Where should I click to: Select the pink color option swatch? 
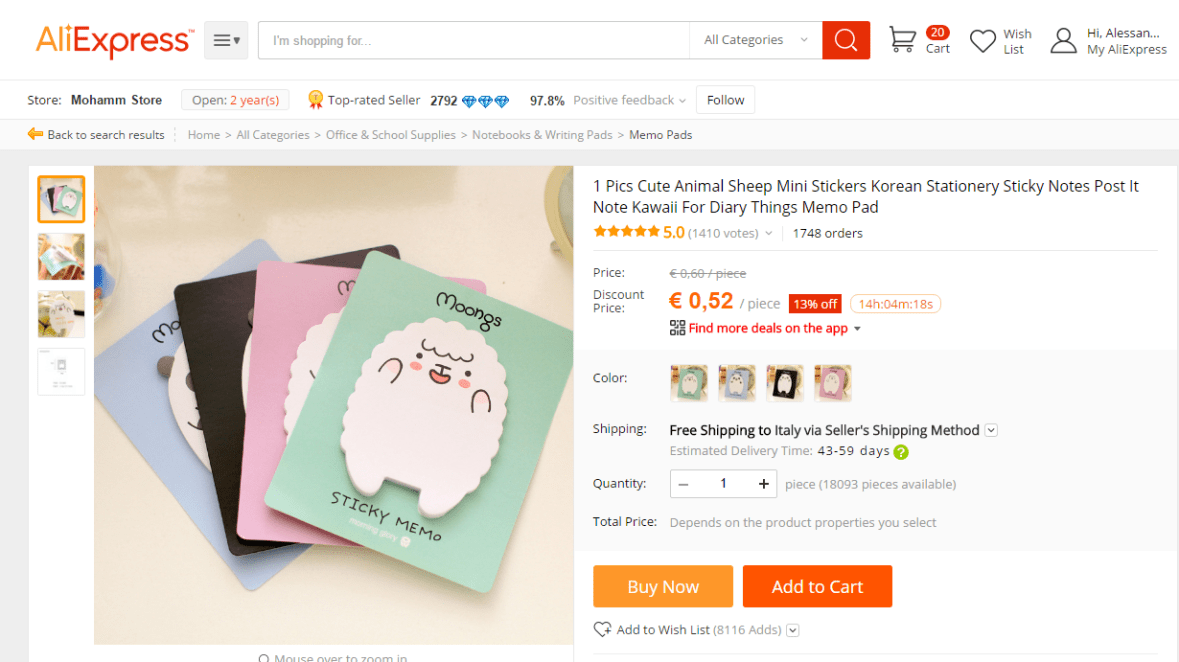coord(833,383)
